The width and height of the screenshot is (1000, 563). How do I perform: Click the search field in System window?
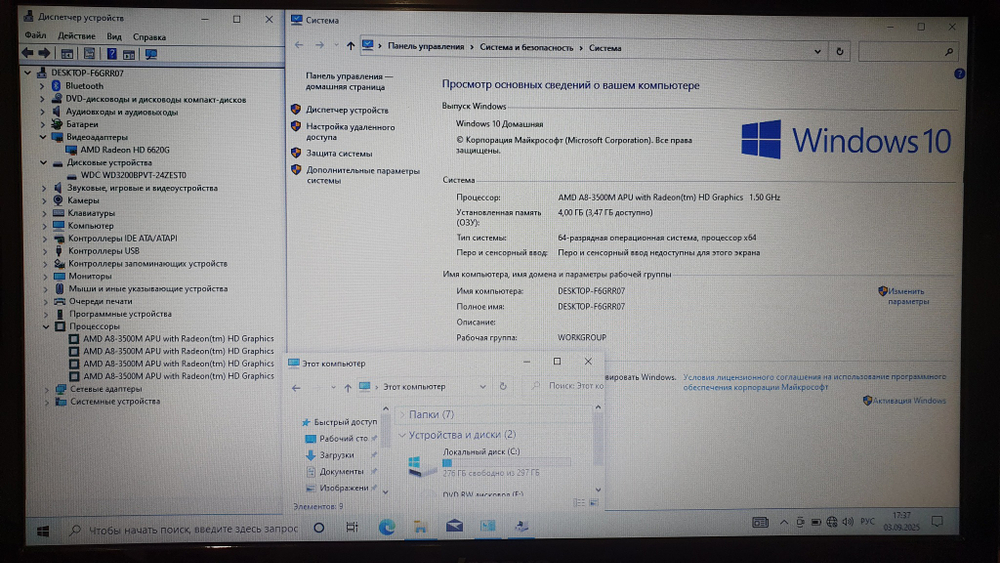[907, 52]
